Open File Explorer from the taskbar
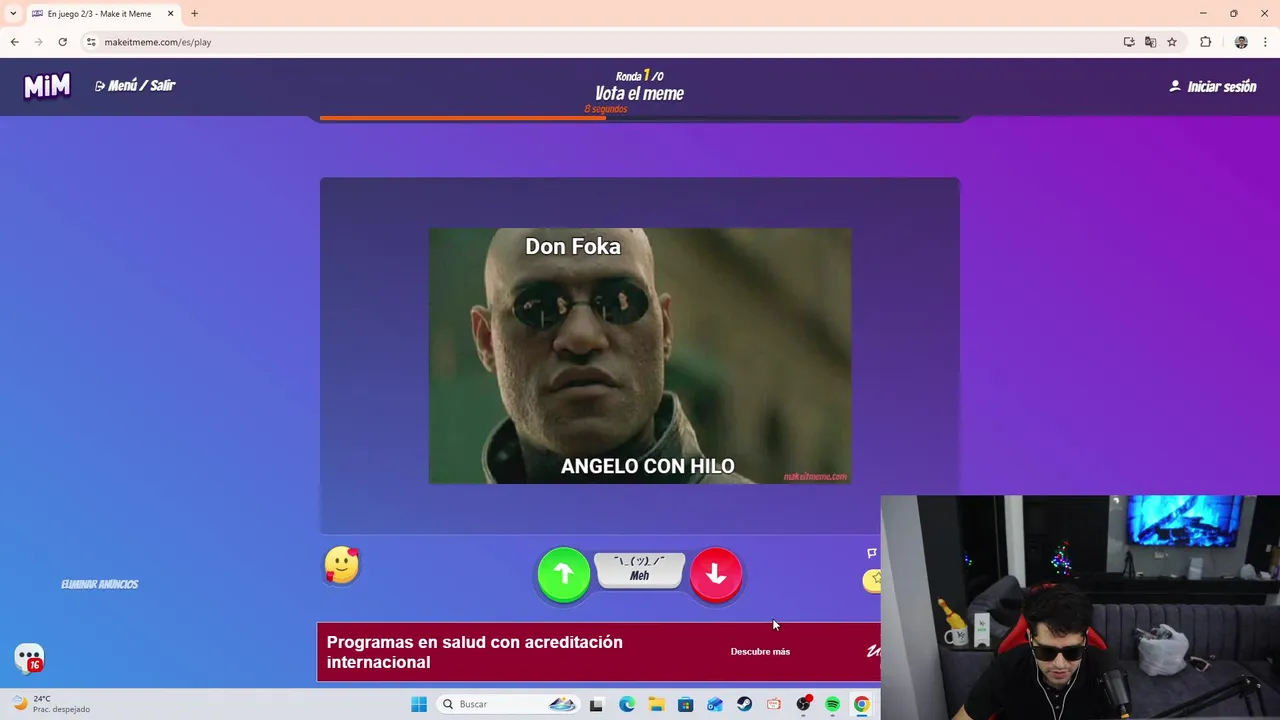The image size is (1280, 720). pos(656,704)
